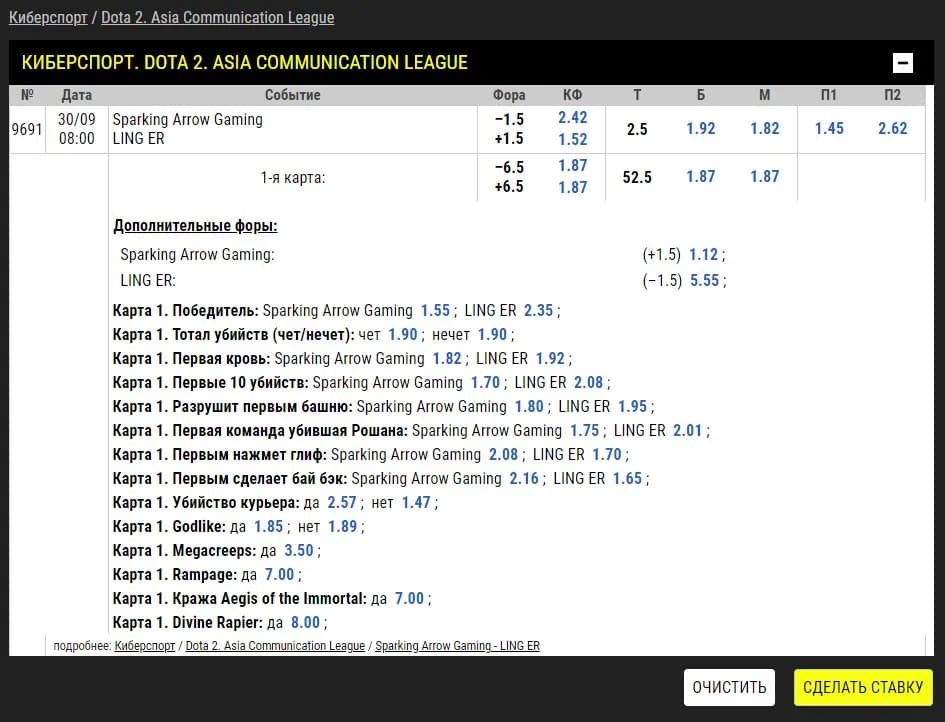Click the СДЕЛАТЬ СТАВКУ button
The image size is (945, 722).
pyautogui.click(x=863, y=687)
